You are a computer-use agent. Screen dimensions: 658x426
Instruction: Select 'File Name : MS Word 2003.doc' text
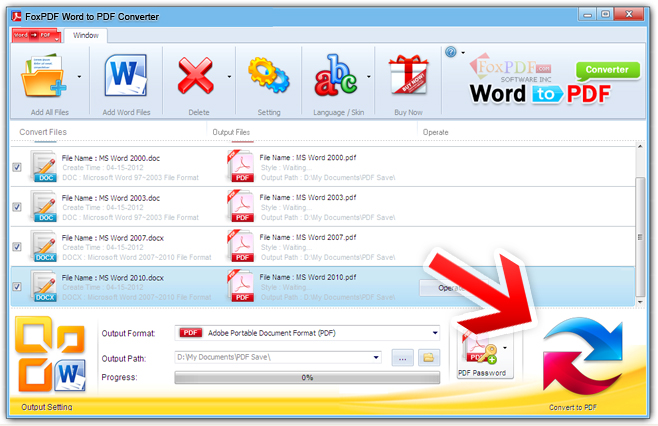(111, 198)
